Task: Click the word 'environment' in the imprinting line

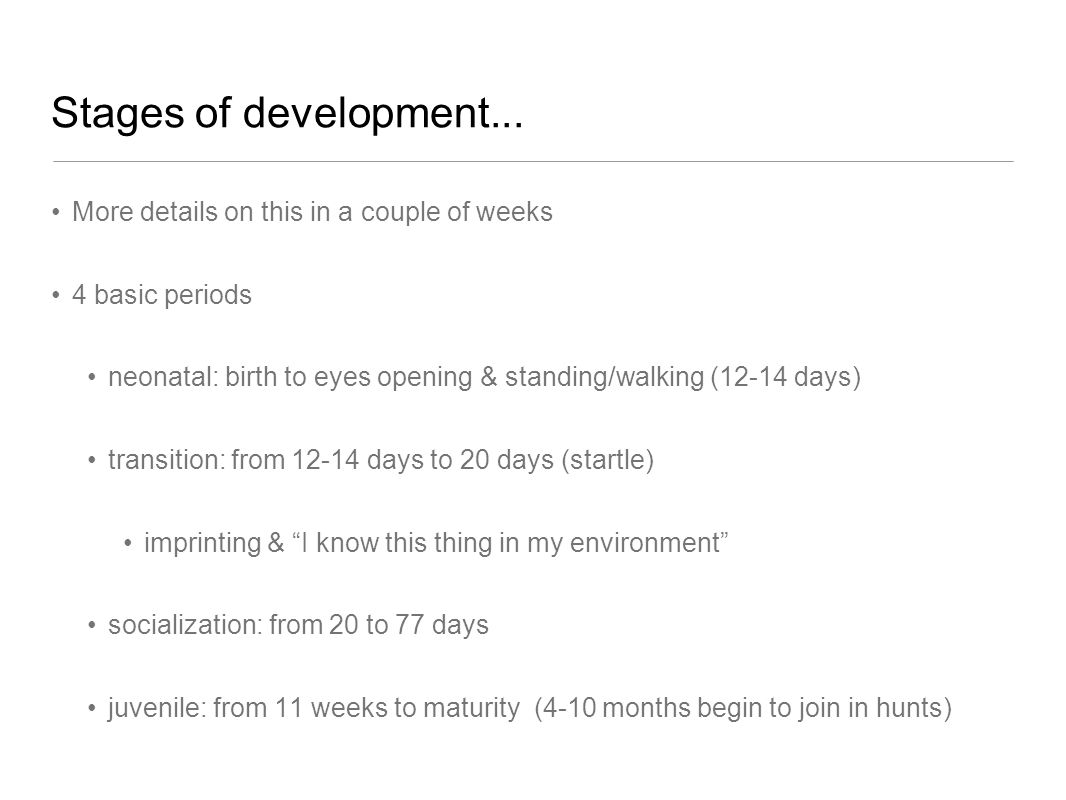Action: tap(644, 543)
